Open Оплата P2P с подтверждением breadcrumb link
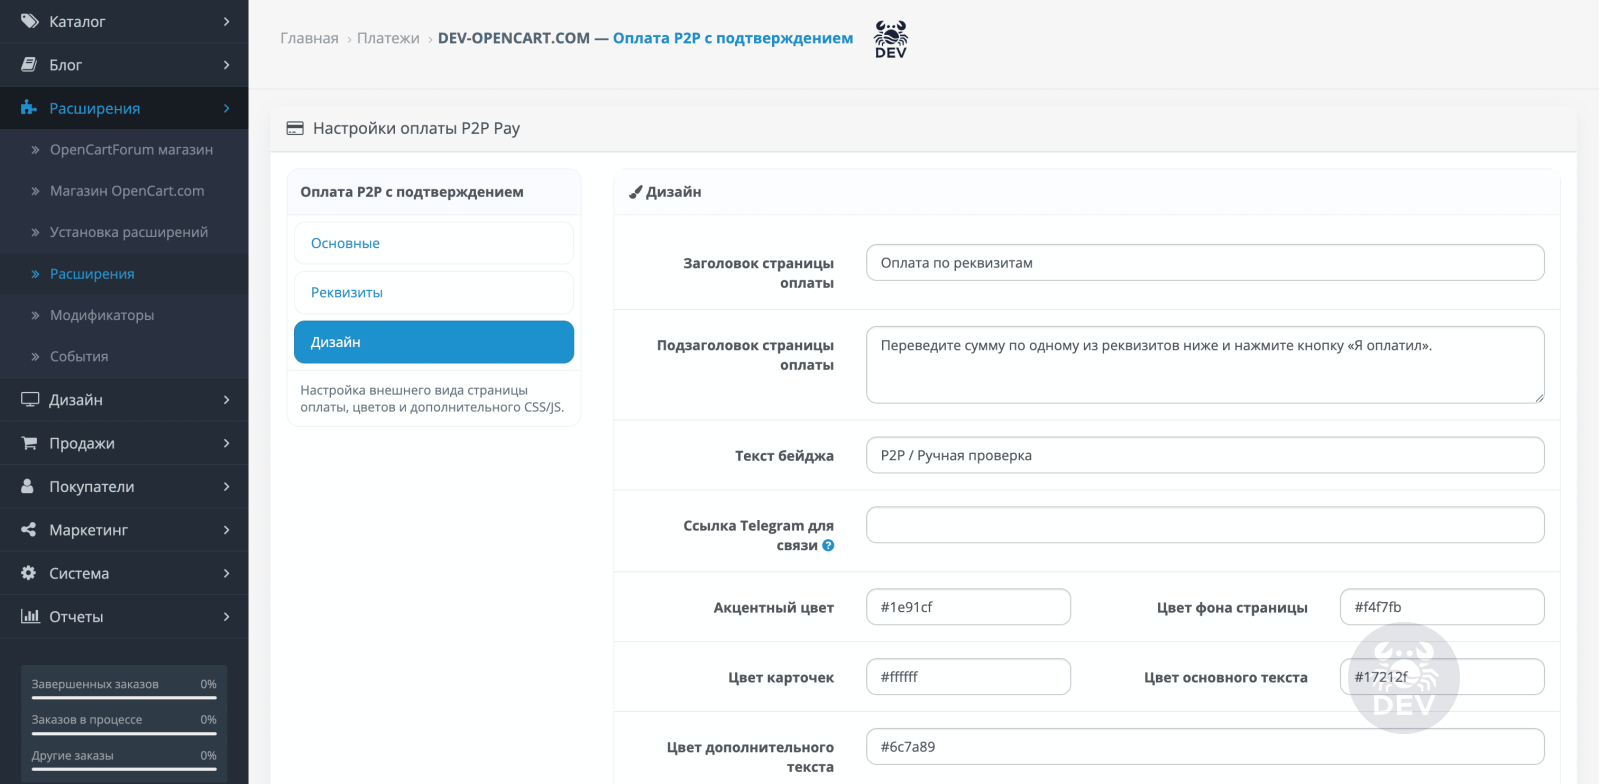This screenshot has height=784, width=1600. 733,38
